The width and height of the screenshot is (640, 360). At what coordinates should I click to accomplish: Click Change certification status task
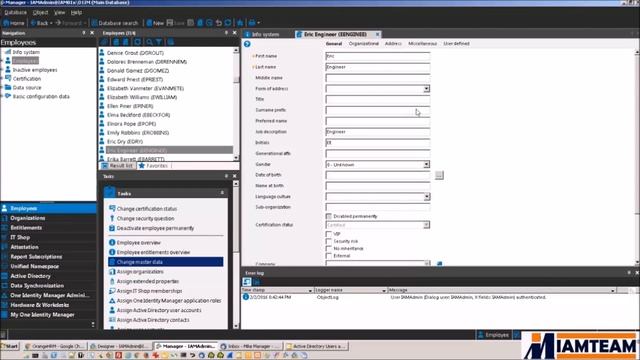pyautogui.click(x=147, y=209)
